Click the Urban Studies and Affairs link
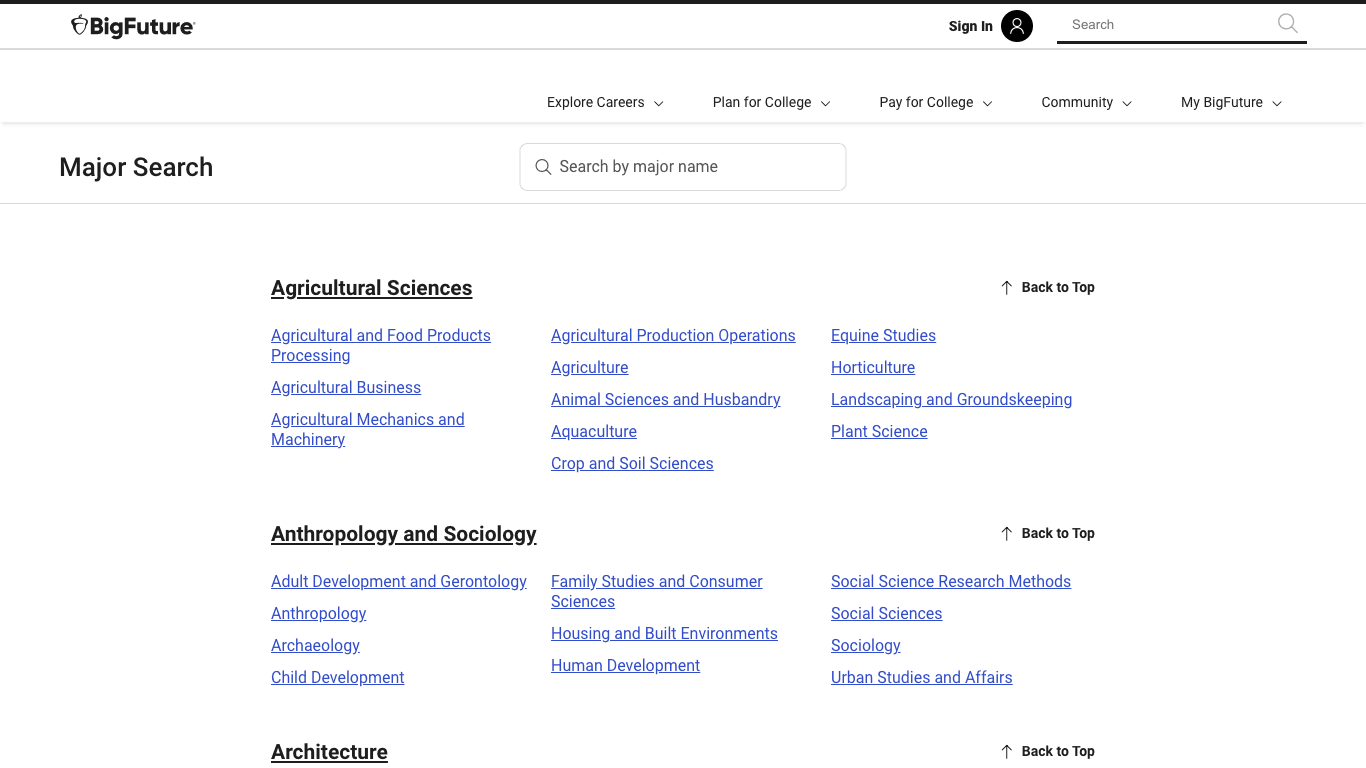This screenshot has width=1366, height=768. tap(921, 677)
